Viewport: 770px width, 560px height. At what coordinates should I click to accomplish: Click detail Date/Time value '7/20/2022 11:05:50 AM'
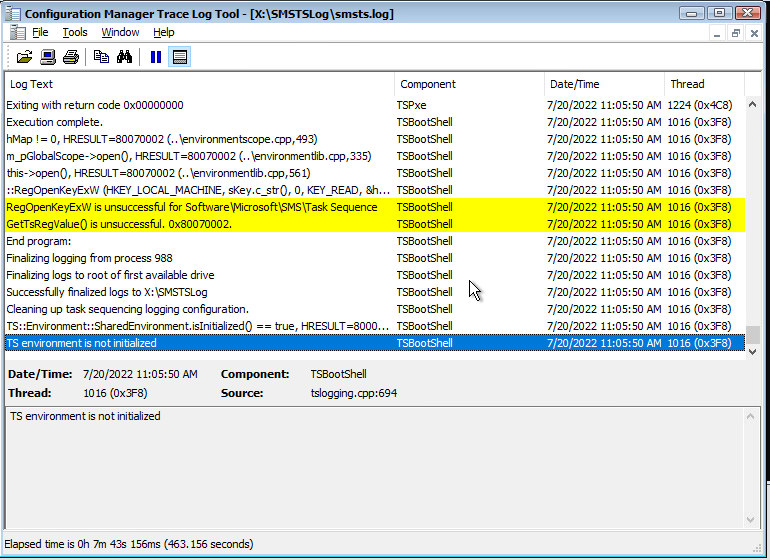(140, 374)
